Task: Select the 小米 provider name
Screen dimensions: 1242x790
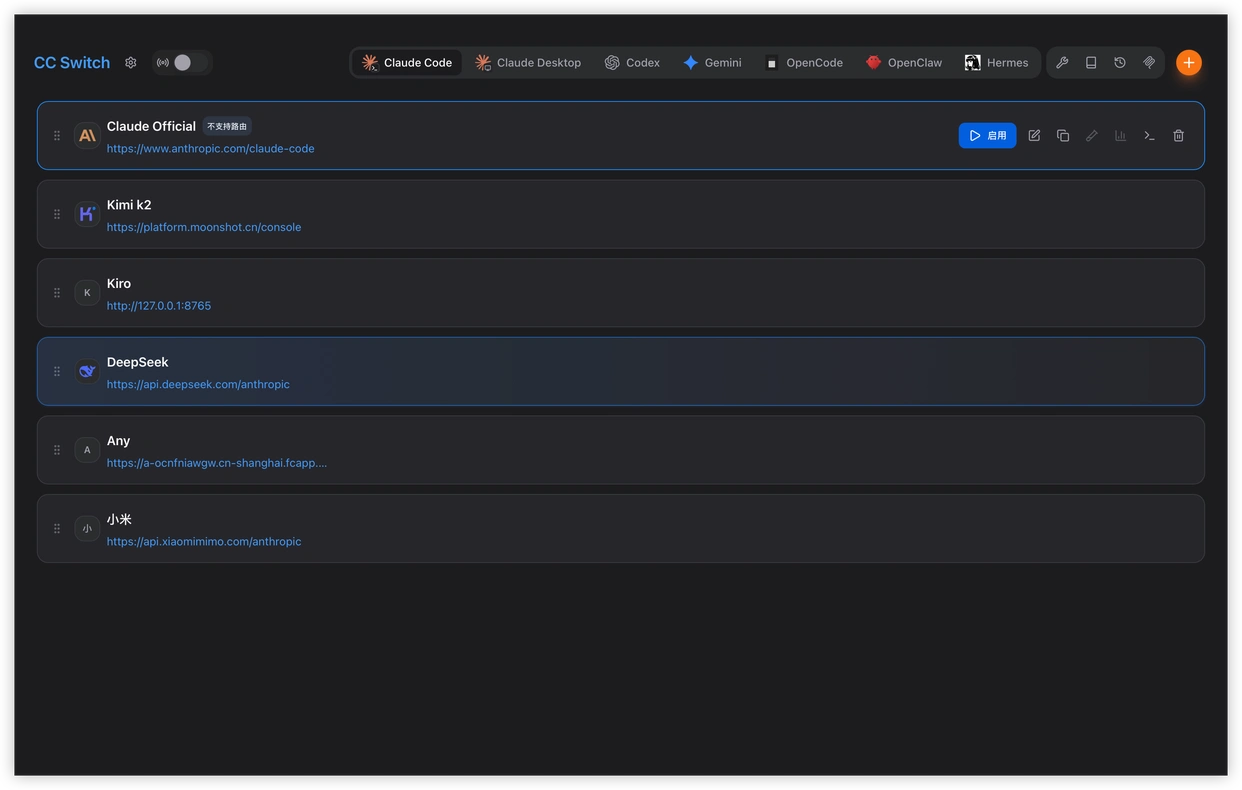Action: pyautogui.click(x=119, y=519)
